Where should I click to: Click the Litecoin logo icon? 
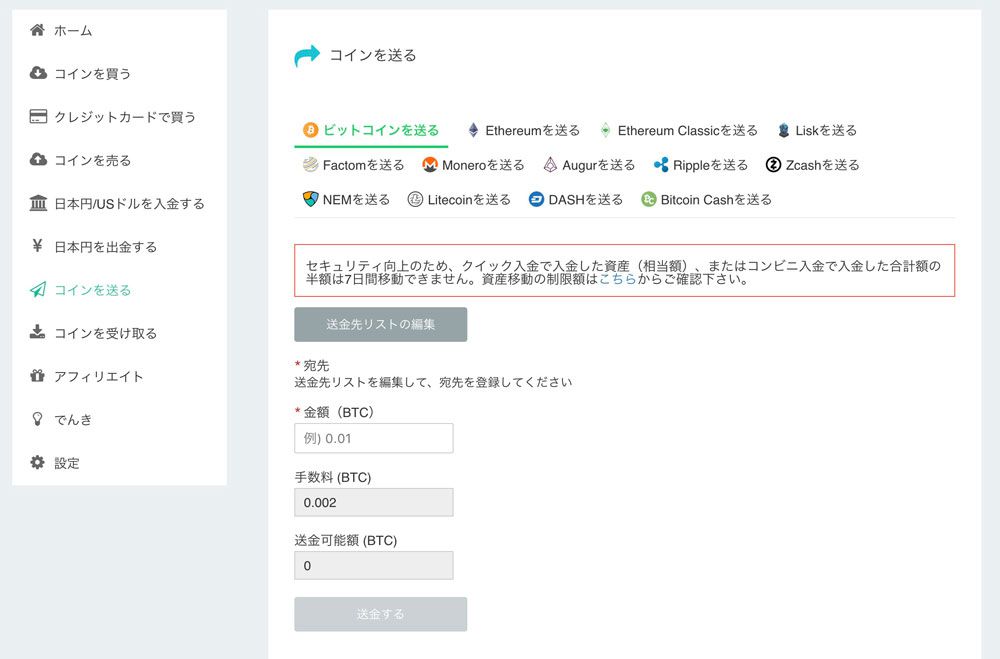(x=415, y=199)
